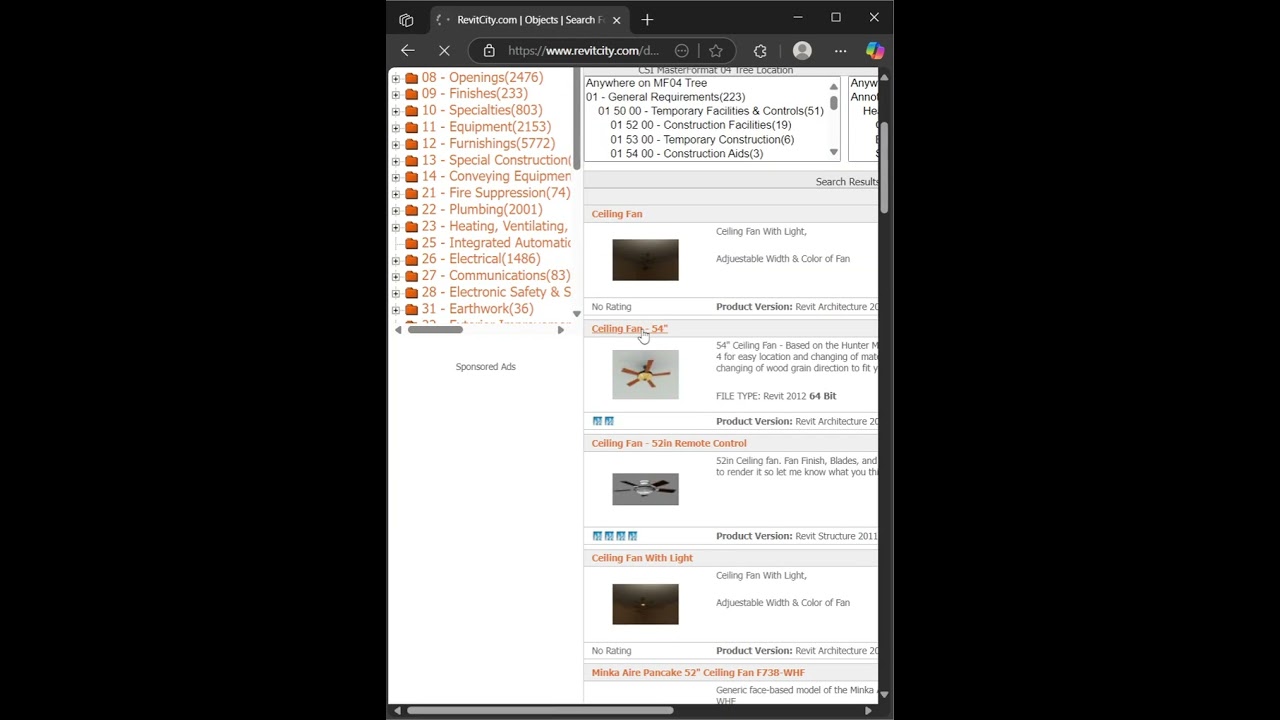
Task: Open the 22 - Plumbing(2001) category
Action: click(x=482, y=209)
